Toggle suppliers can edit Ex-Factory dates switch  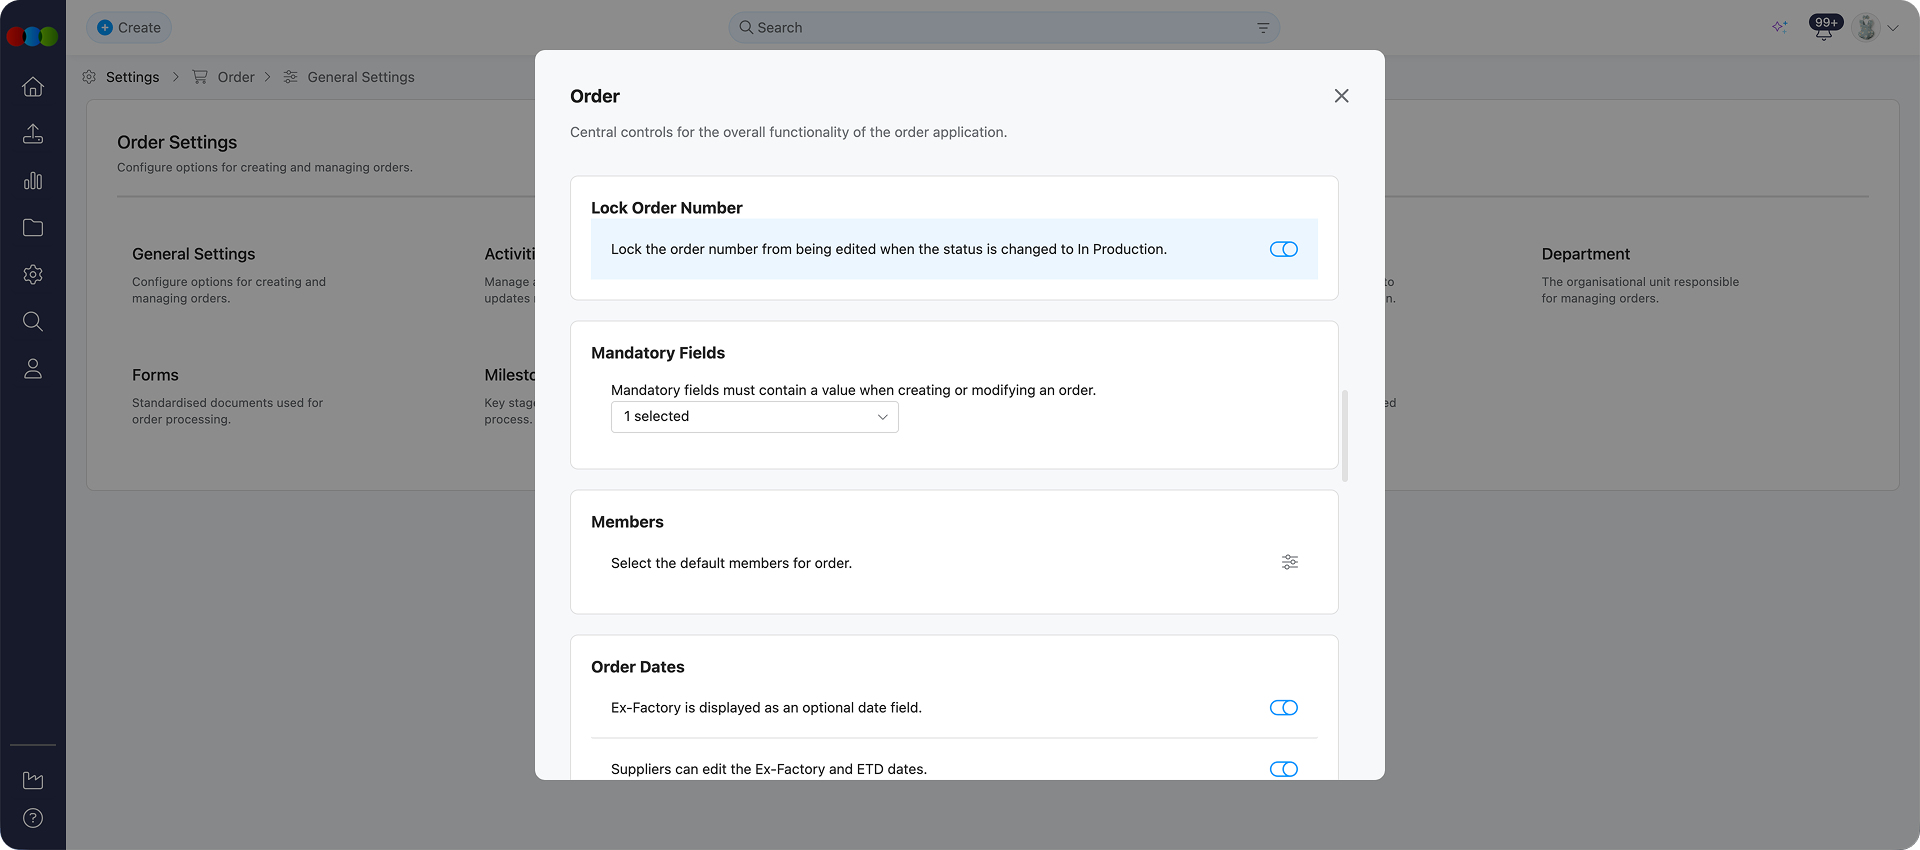[1283, 769]
